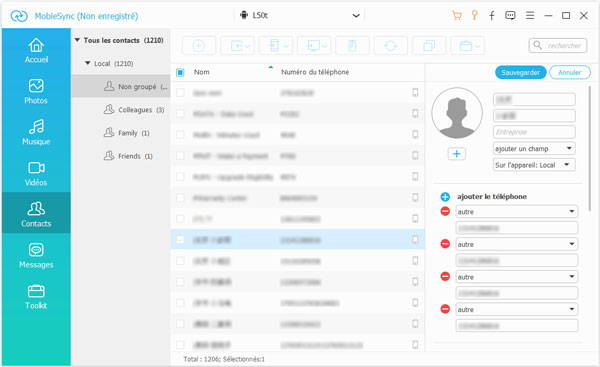
Task: Click the contact avatar picture
Action: (x=457, y=113)
